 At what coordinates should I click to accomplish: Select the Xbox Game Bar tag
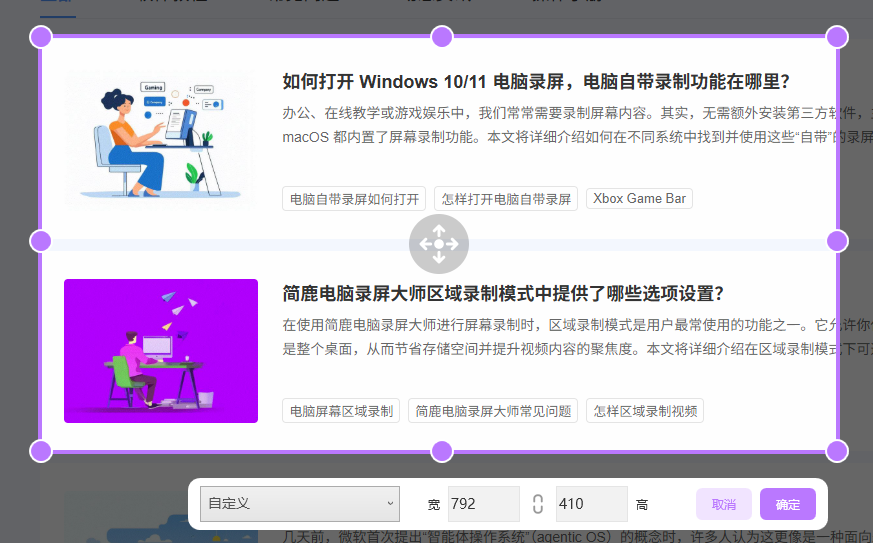639,199
